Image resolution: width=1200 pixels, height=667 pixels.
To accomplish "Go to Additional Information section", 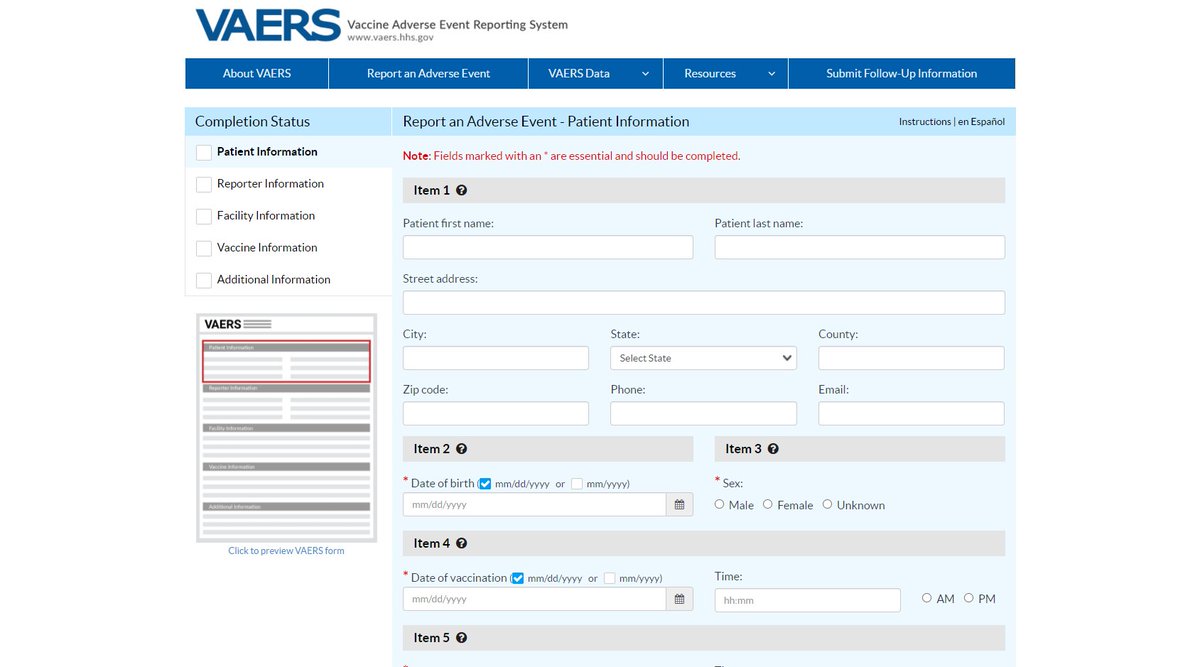I will coord(274,280).
